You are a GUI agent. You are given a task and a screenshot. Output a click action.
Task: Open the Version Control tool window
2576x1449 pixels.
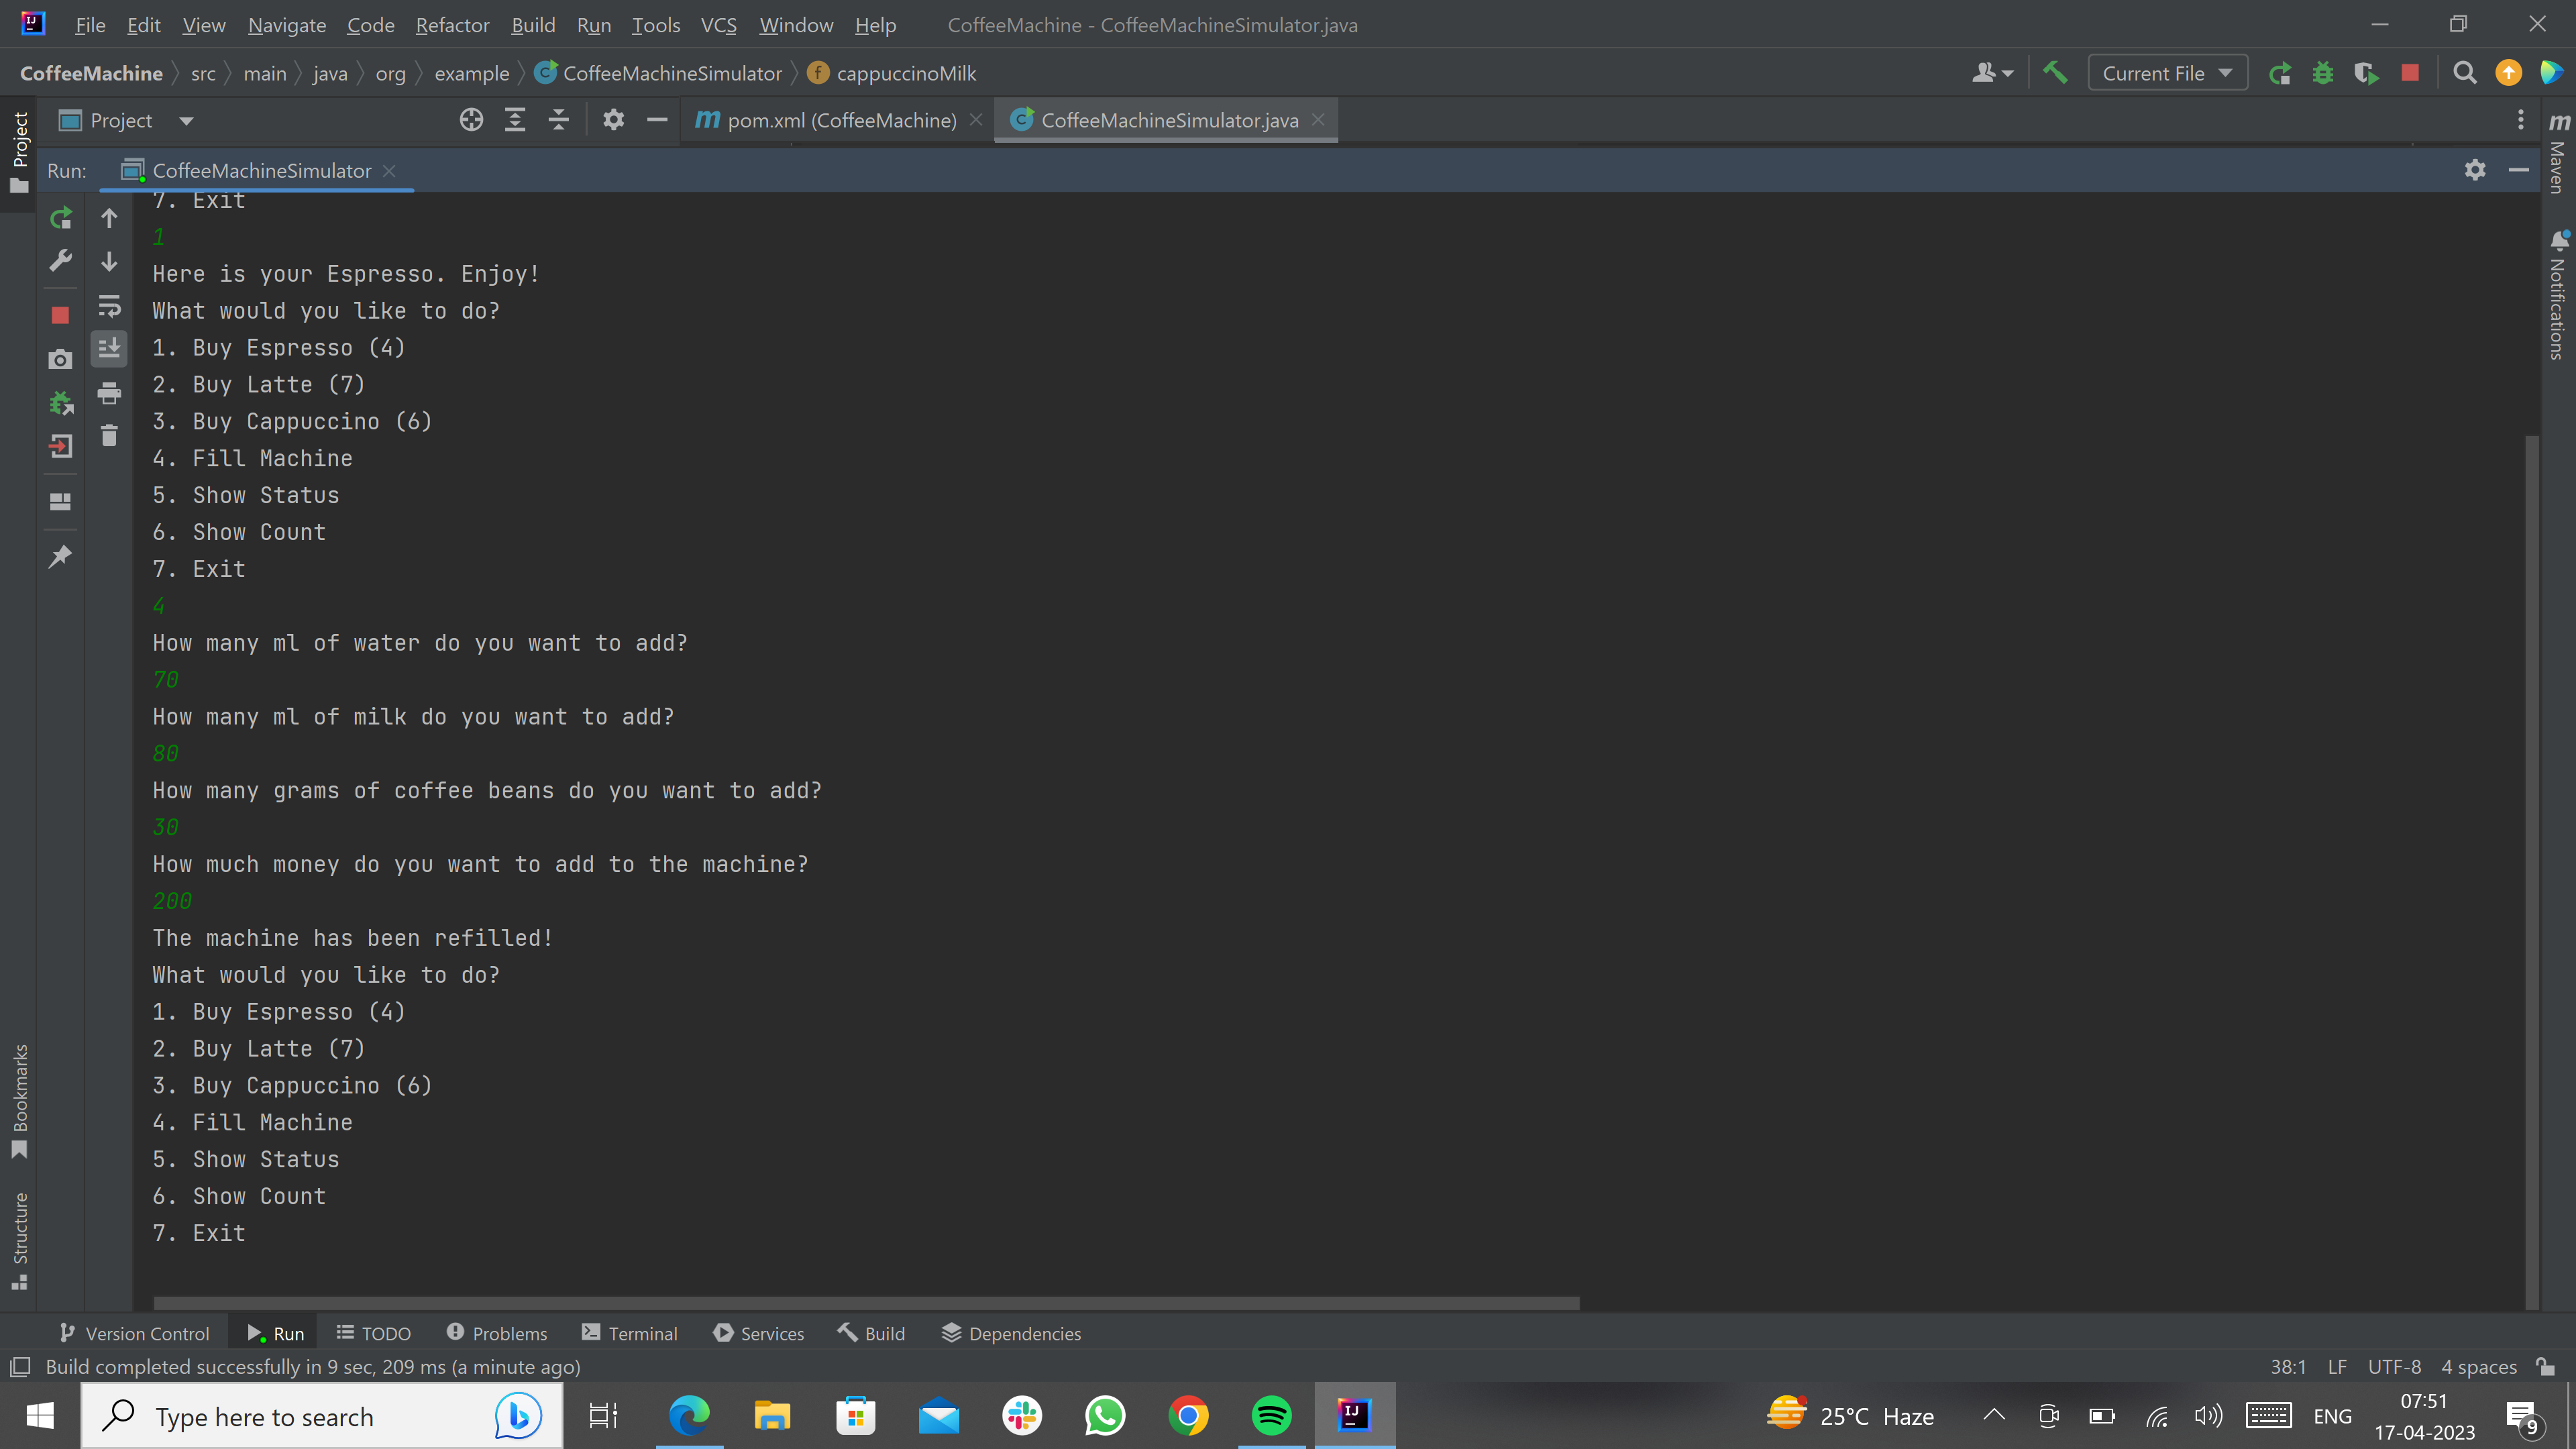133,1333
